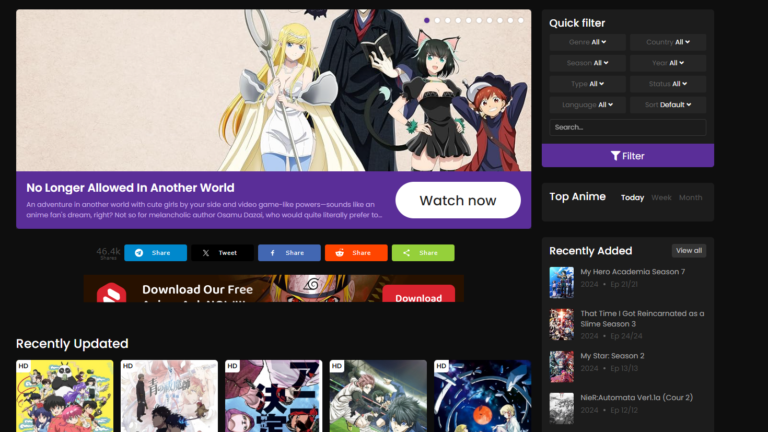
Task: Expand the Sort Default dropdown
Action: [667, 105]
